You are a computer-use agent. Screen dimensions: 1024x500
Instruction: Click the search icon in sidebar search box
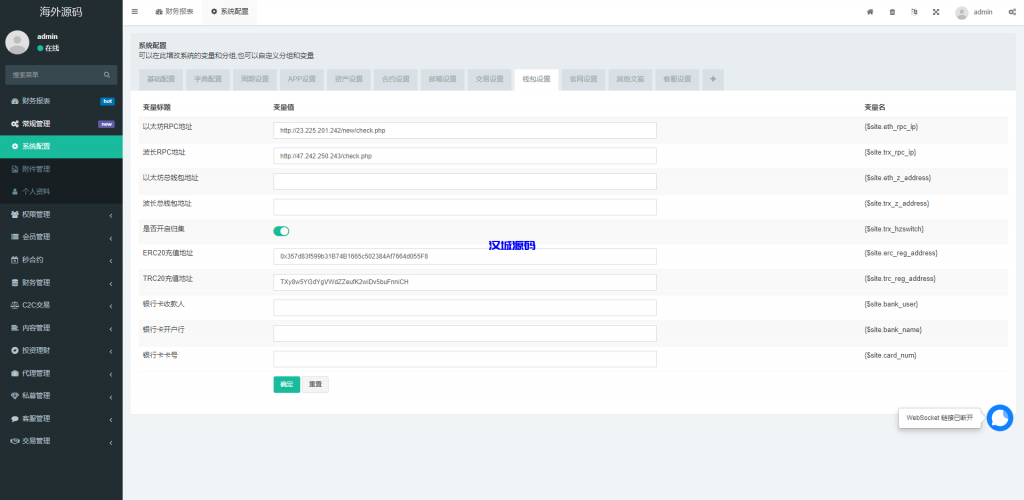tap(107, 75)
